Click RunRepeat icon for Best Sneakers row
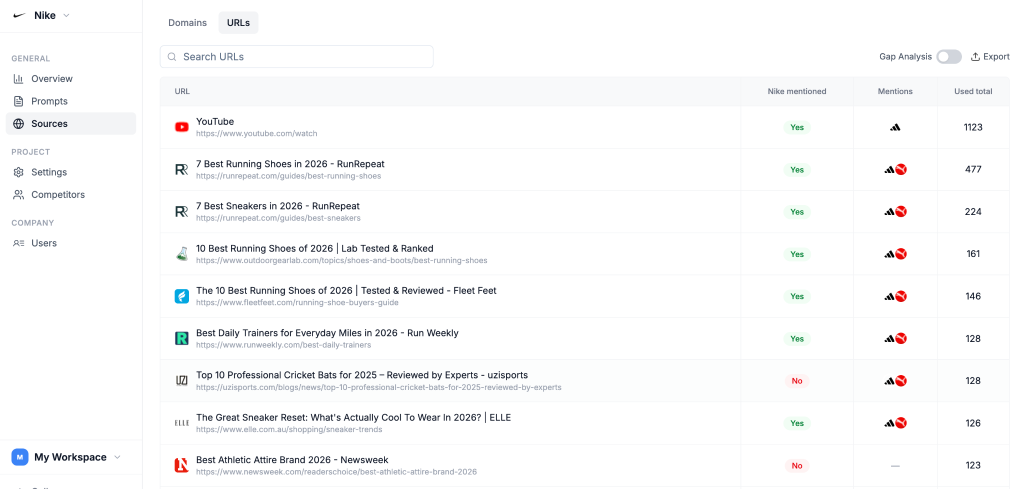1024x489 pixels. [x=182, y=212]
